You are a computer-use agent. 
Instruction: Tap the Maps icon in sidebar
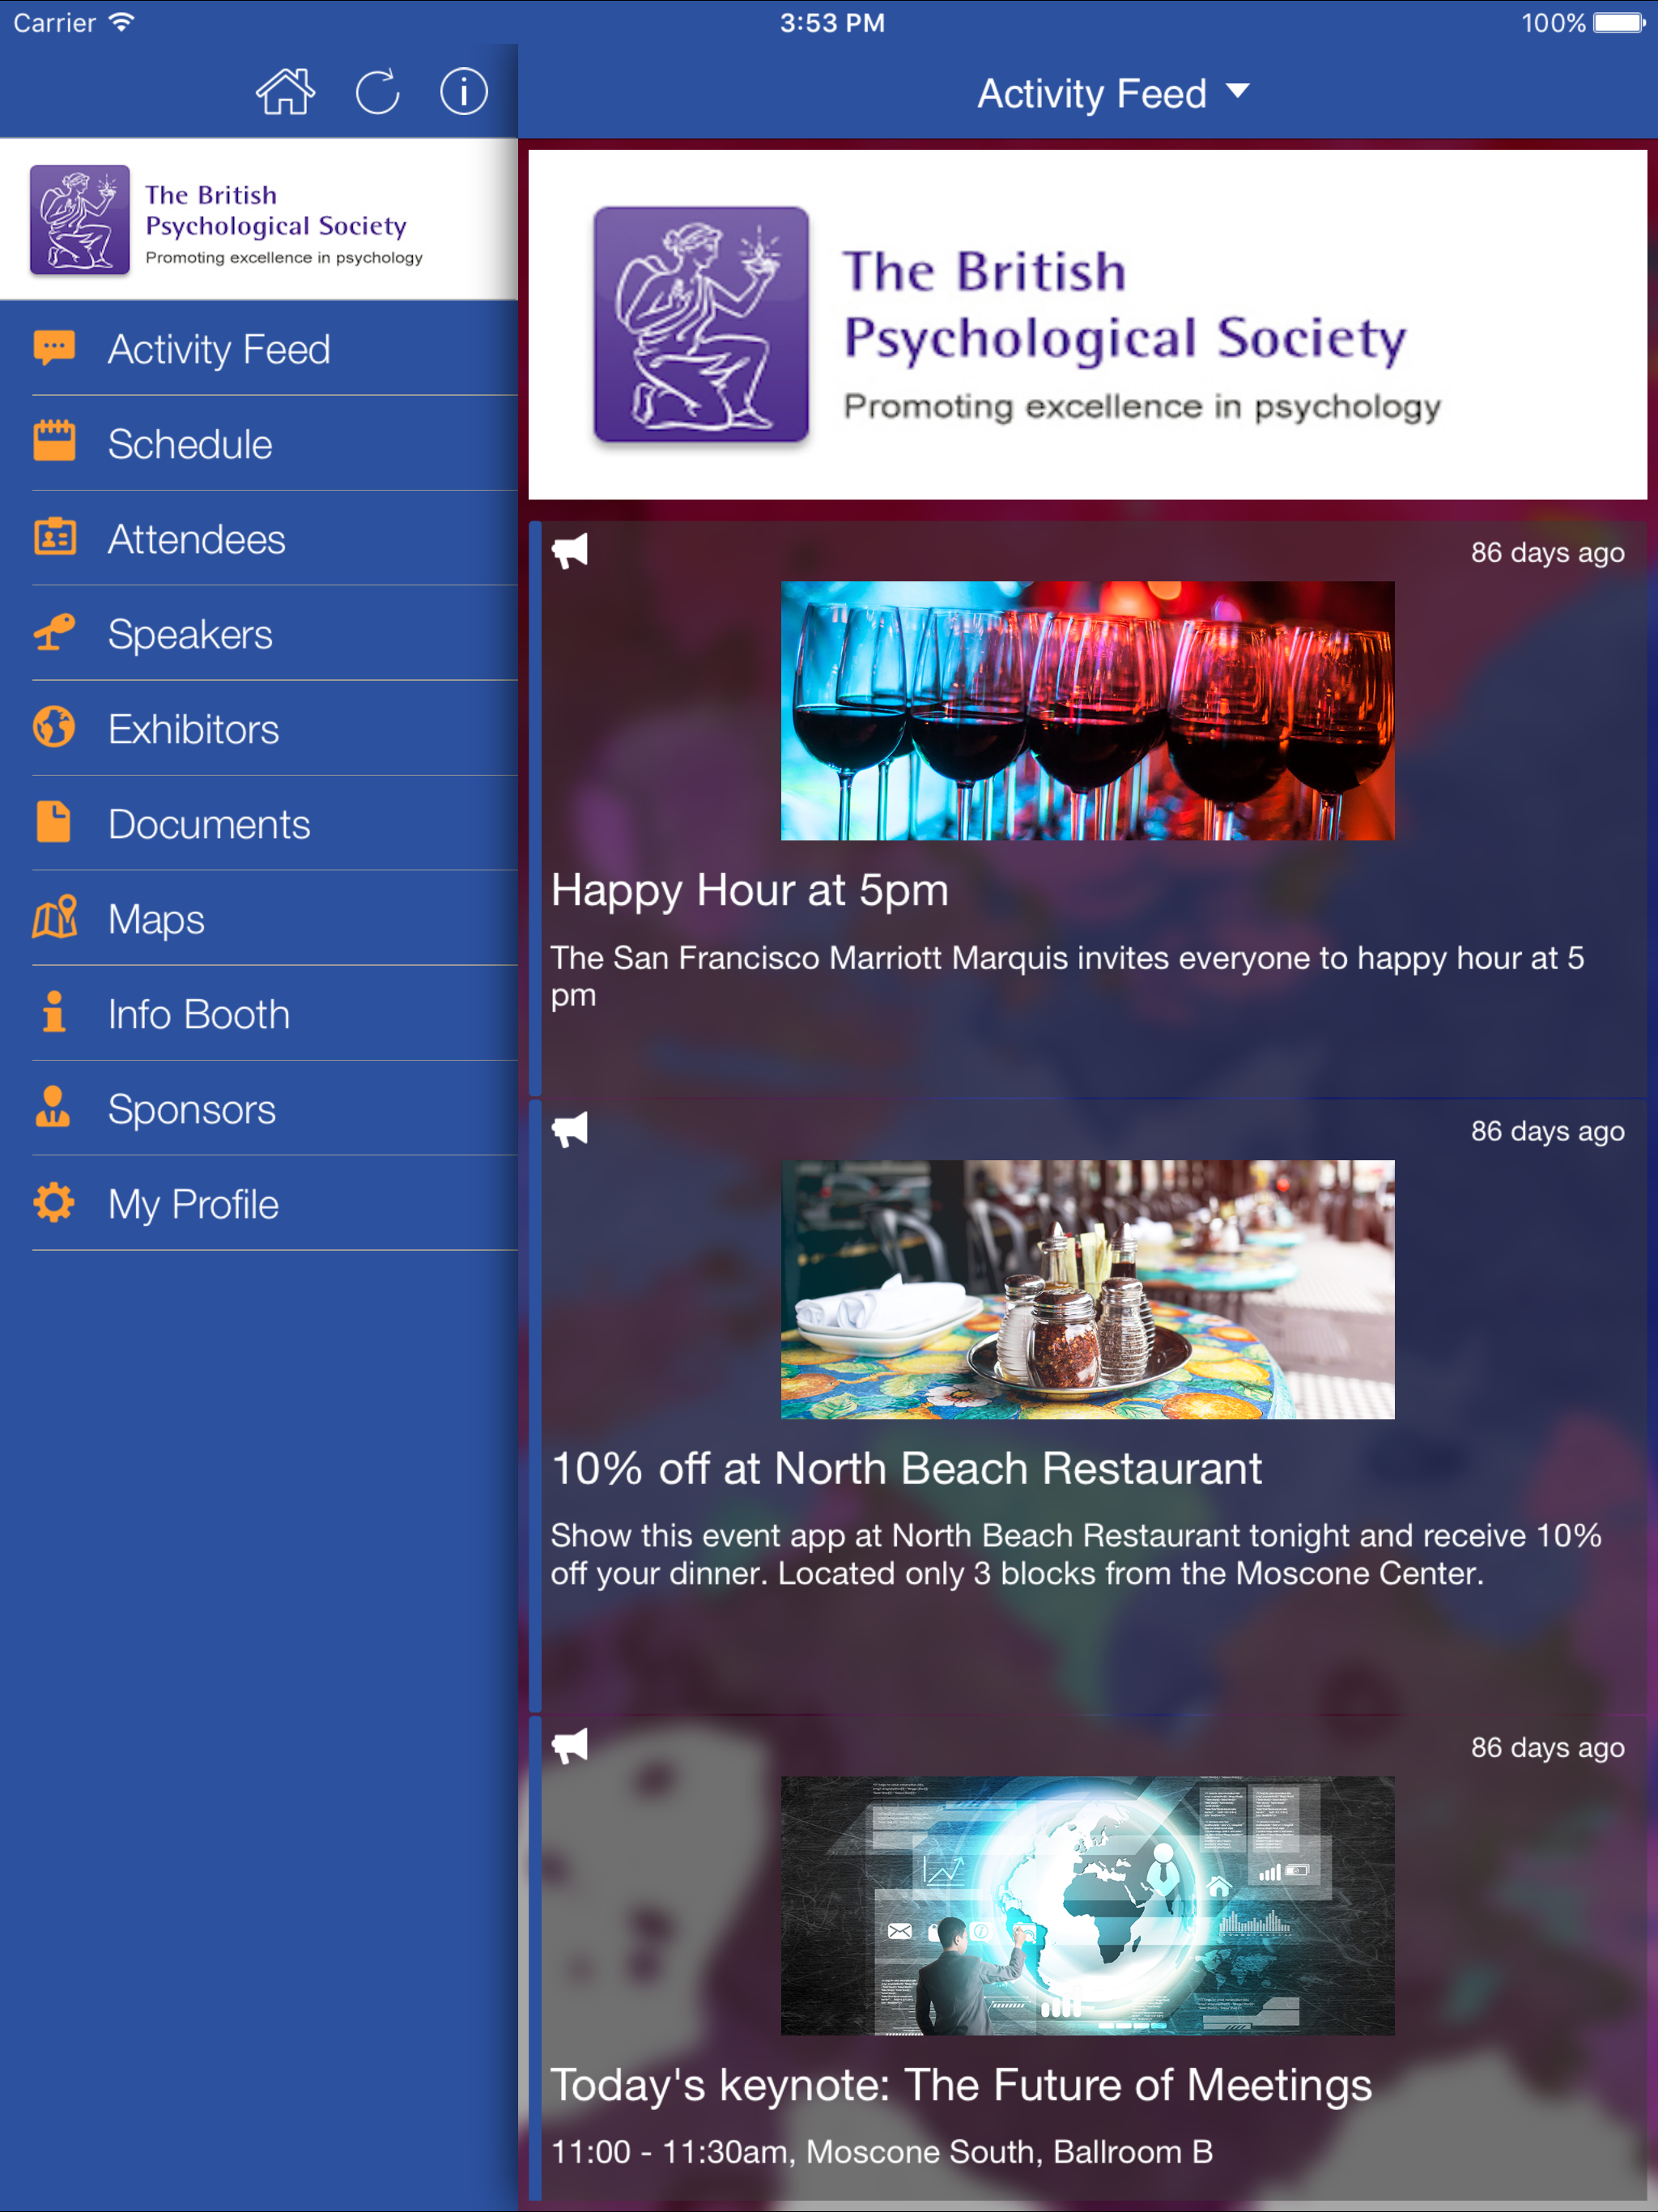[x=54, y=917]
